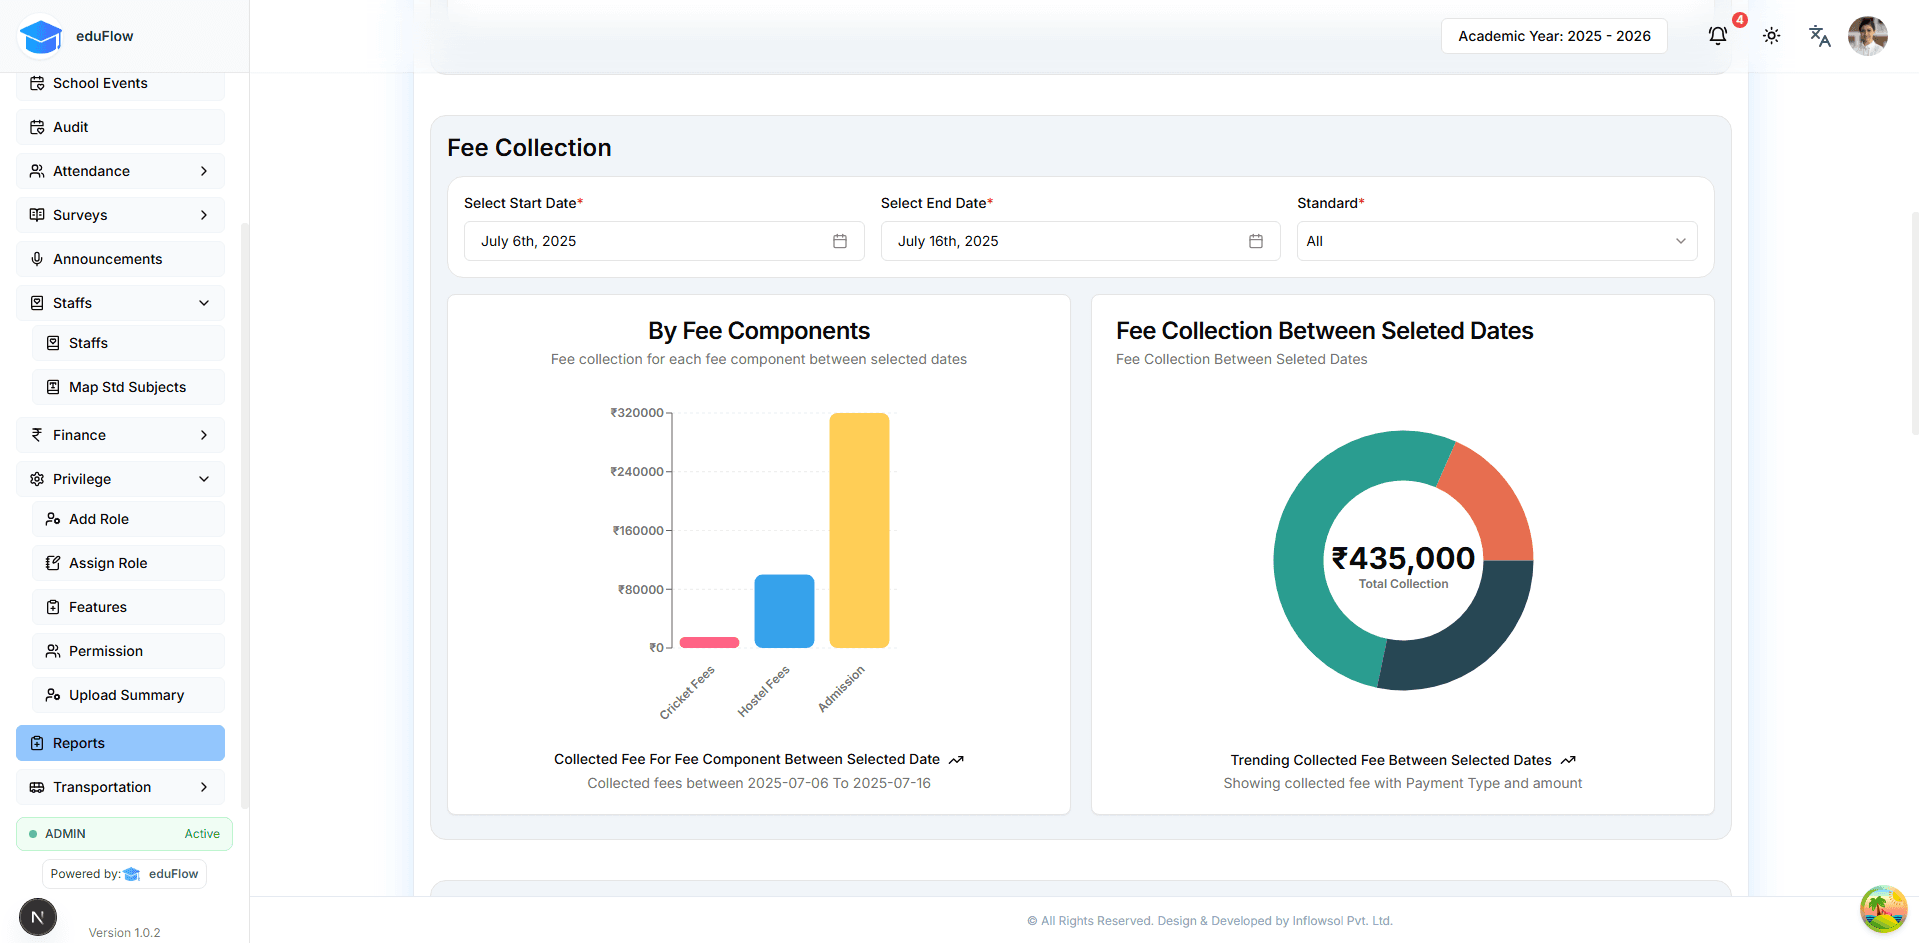The height and width of the screenshot is (943, 1919).
Task: Click the eduFlow graduation cap logo
Action: point(41,37)
